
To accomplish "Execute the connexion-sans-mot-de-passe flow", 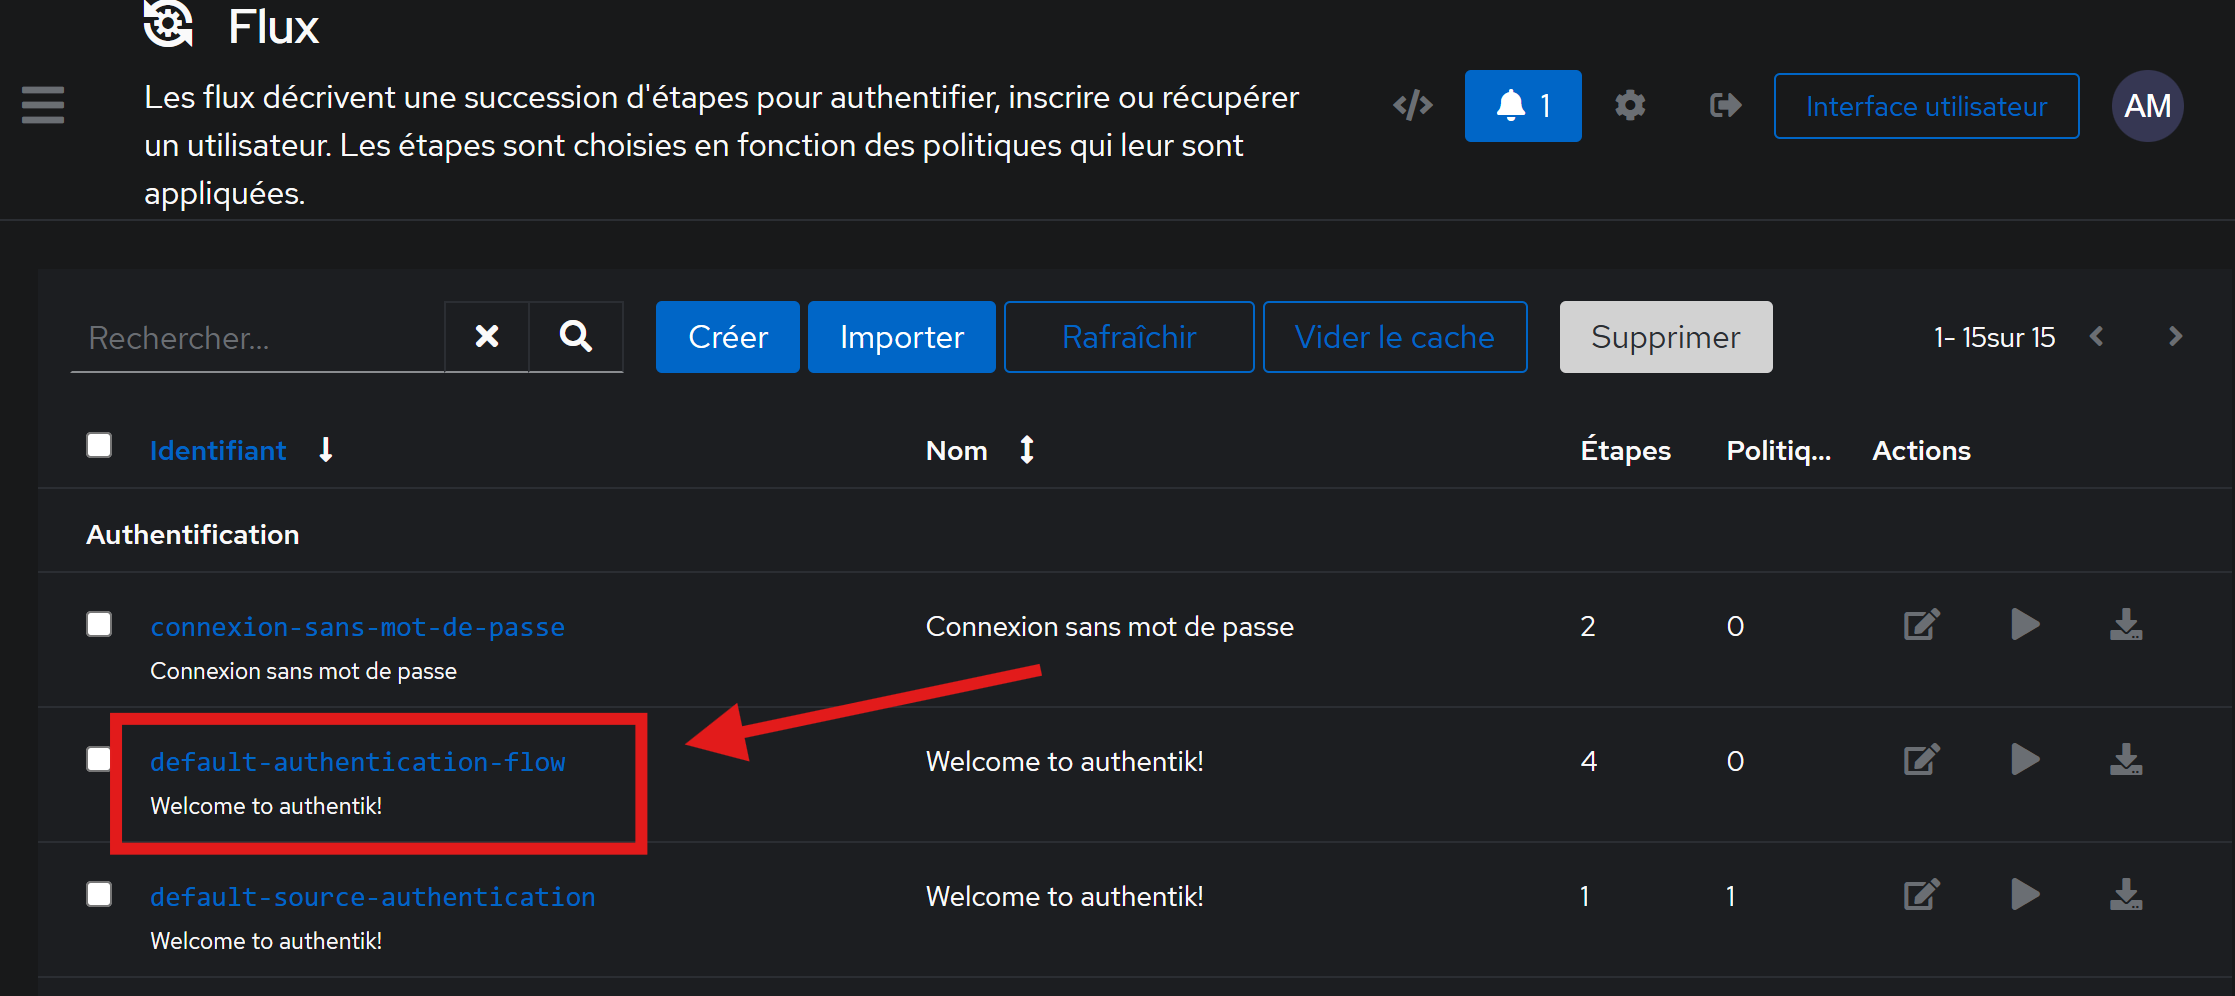I will (x=2025, y=625).
